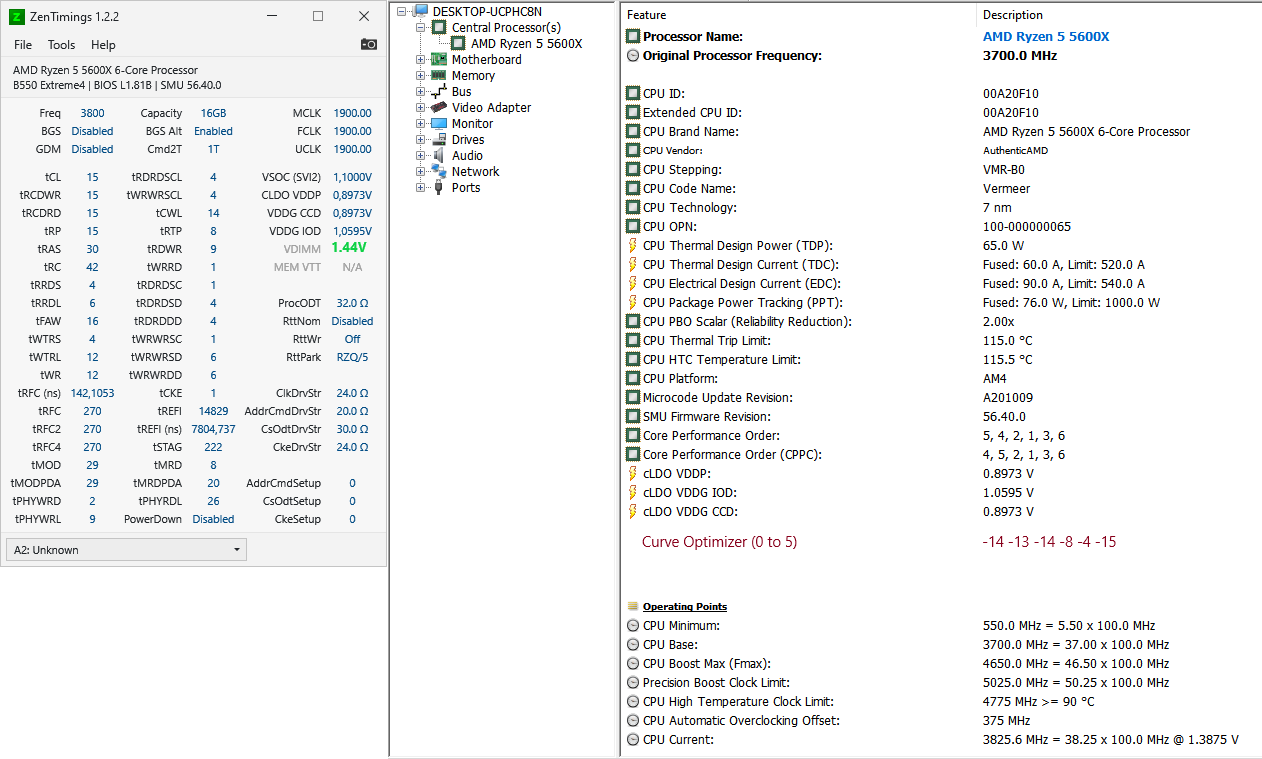This screenshot has height=759, width=1262.
Task: Click the chip icon beside Processor Name
Action: [632, 36]
